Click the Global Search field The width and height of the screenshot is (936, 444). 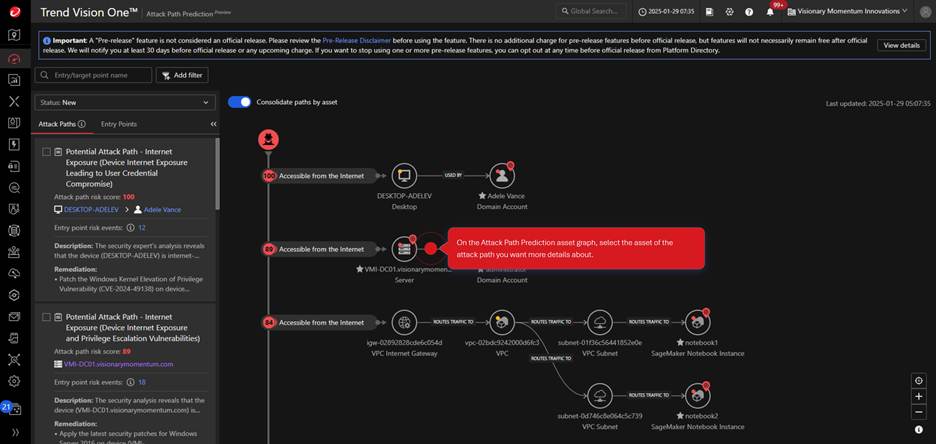(x=592, y=11)
